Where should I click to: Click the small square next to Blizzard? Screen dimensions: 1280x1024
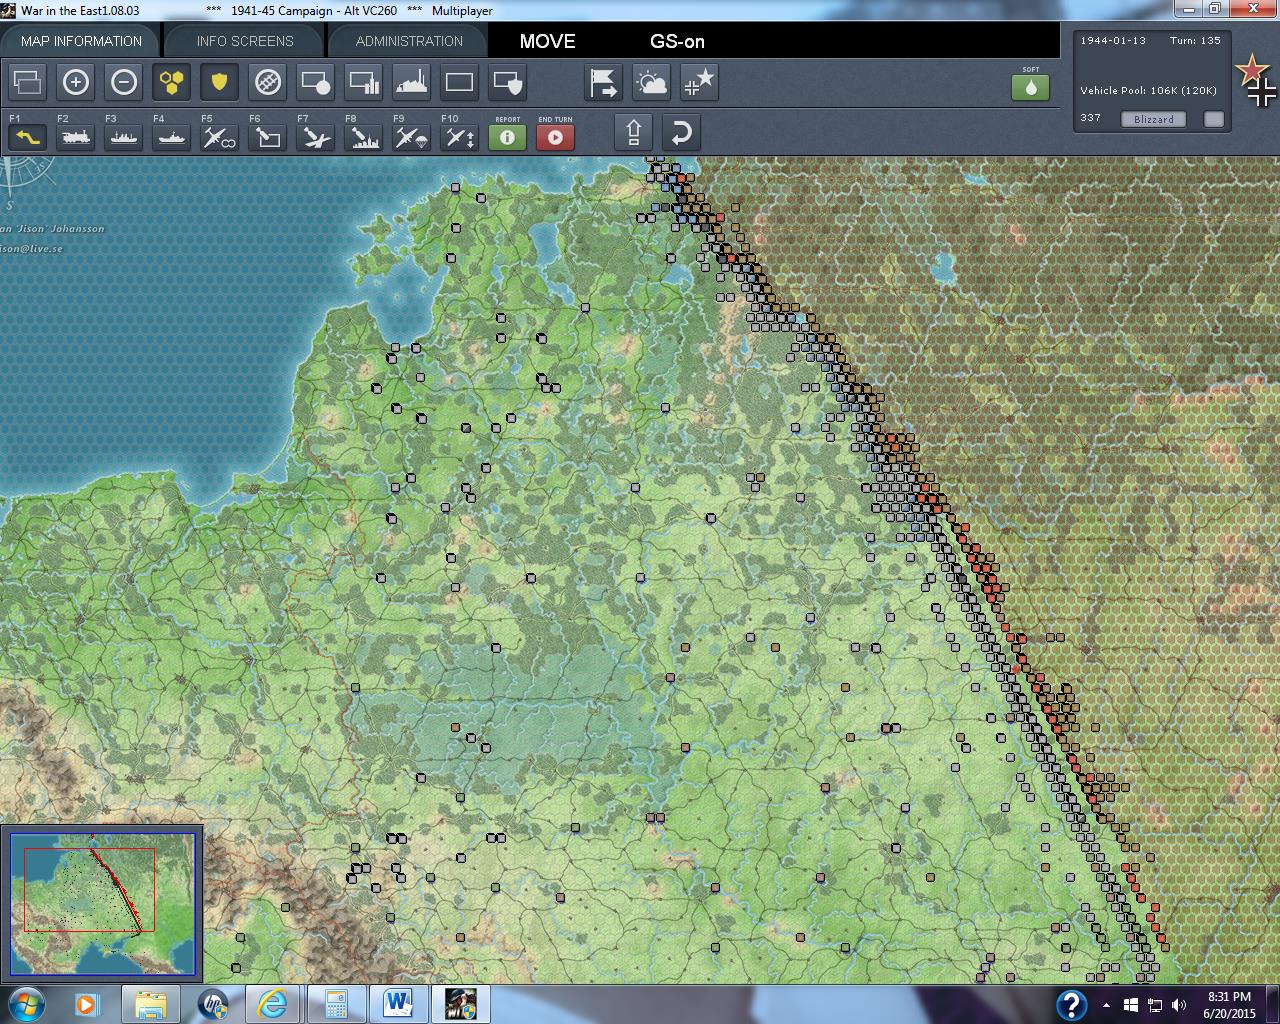tap(1213, 119)
